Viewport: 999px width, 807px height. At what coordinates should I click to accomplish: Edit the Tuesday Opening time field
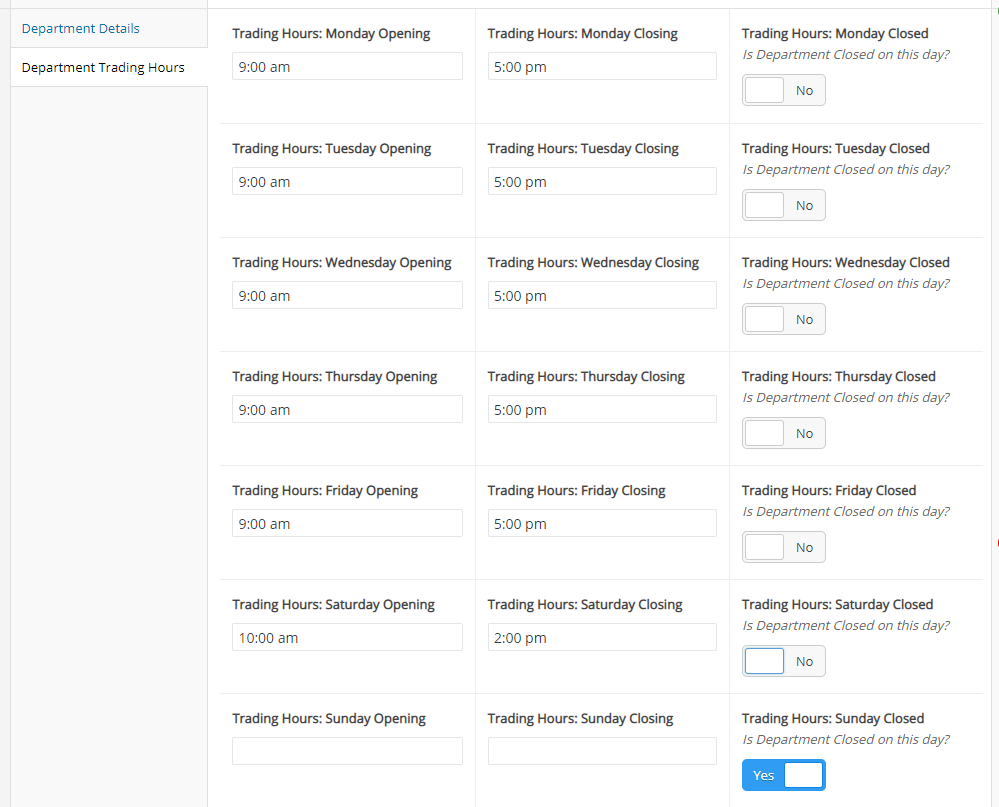(347, 181)
